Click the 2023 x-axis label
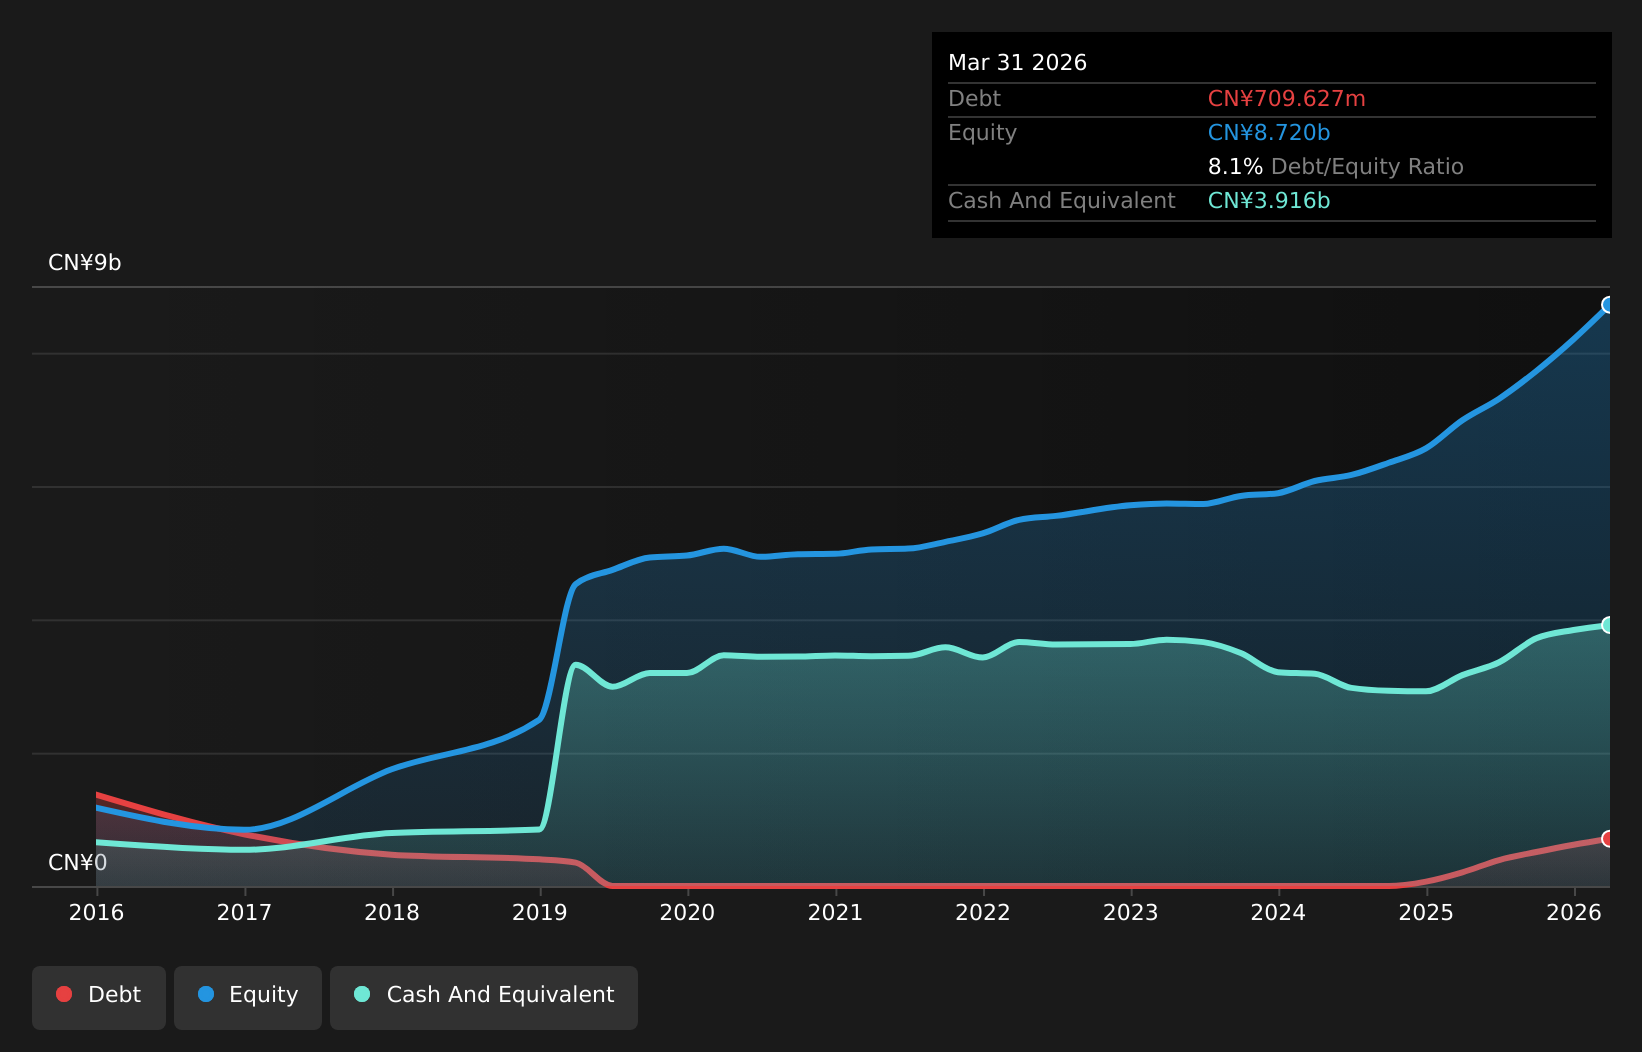This screenshot has width=1642, height=1052. (1131, 913)
